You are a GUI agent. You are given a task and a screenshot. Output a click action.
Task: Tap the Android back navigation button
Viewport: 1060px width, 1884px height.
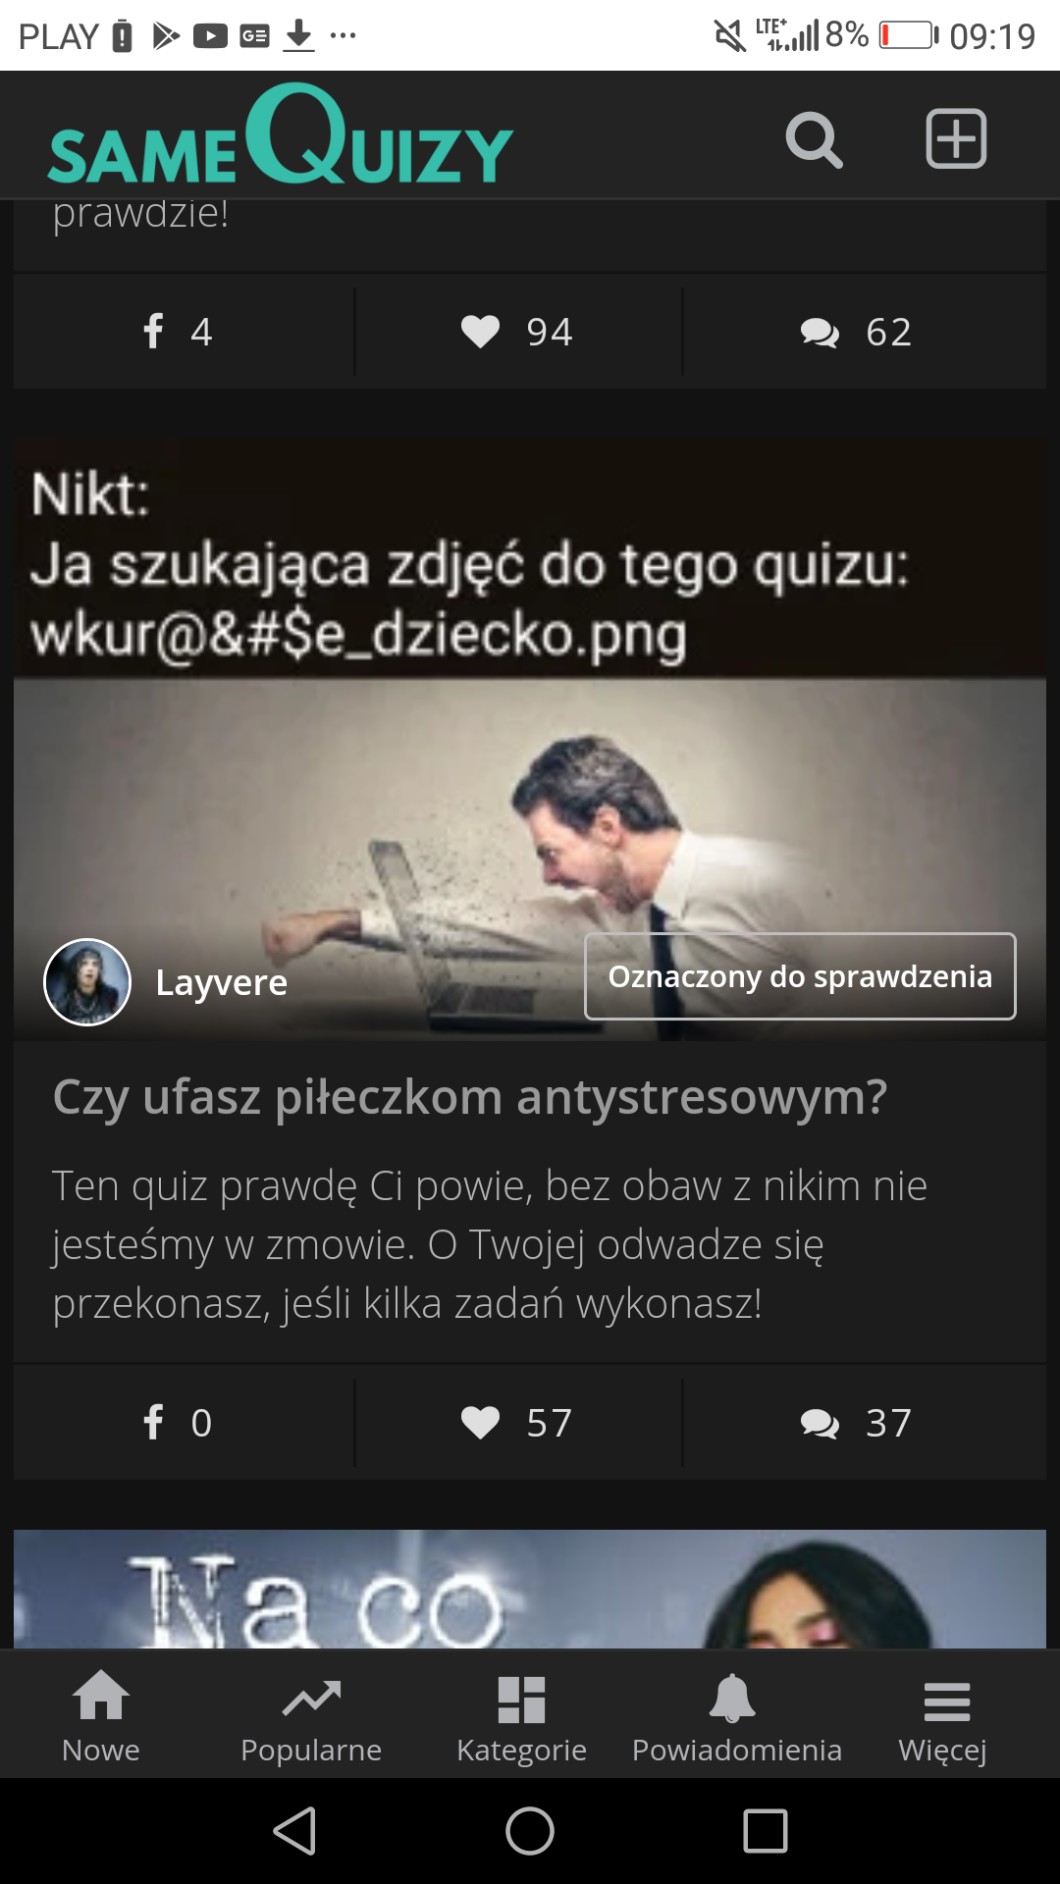pyautogui.click(x=295, y=1831)
